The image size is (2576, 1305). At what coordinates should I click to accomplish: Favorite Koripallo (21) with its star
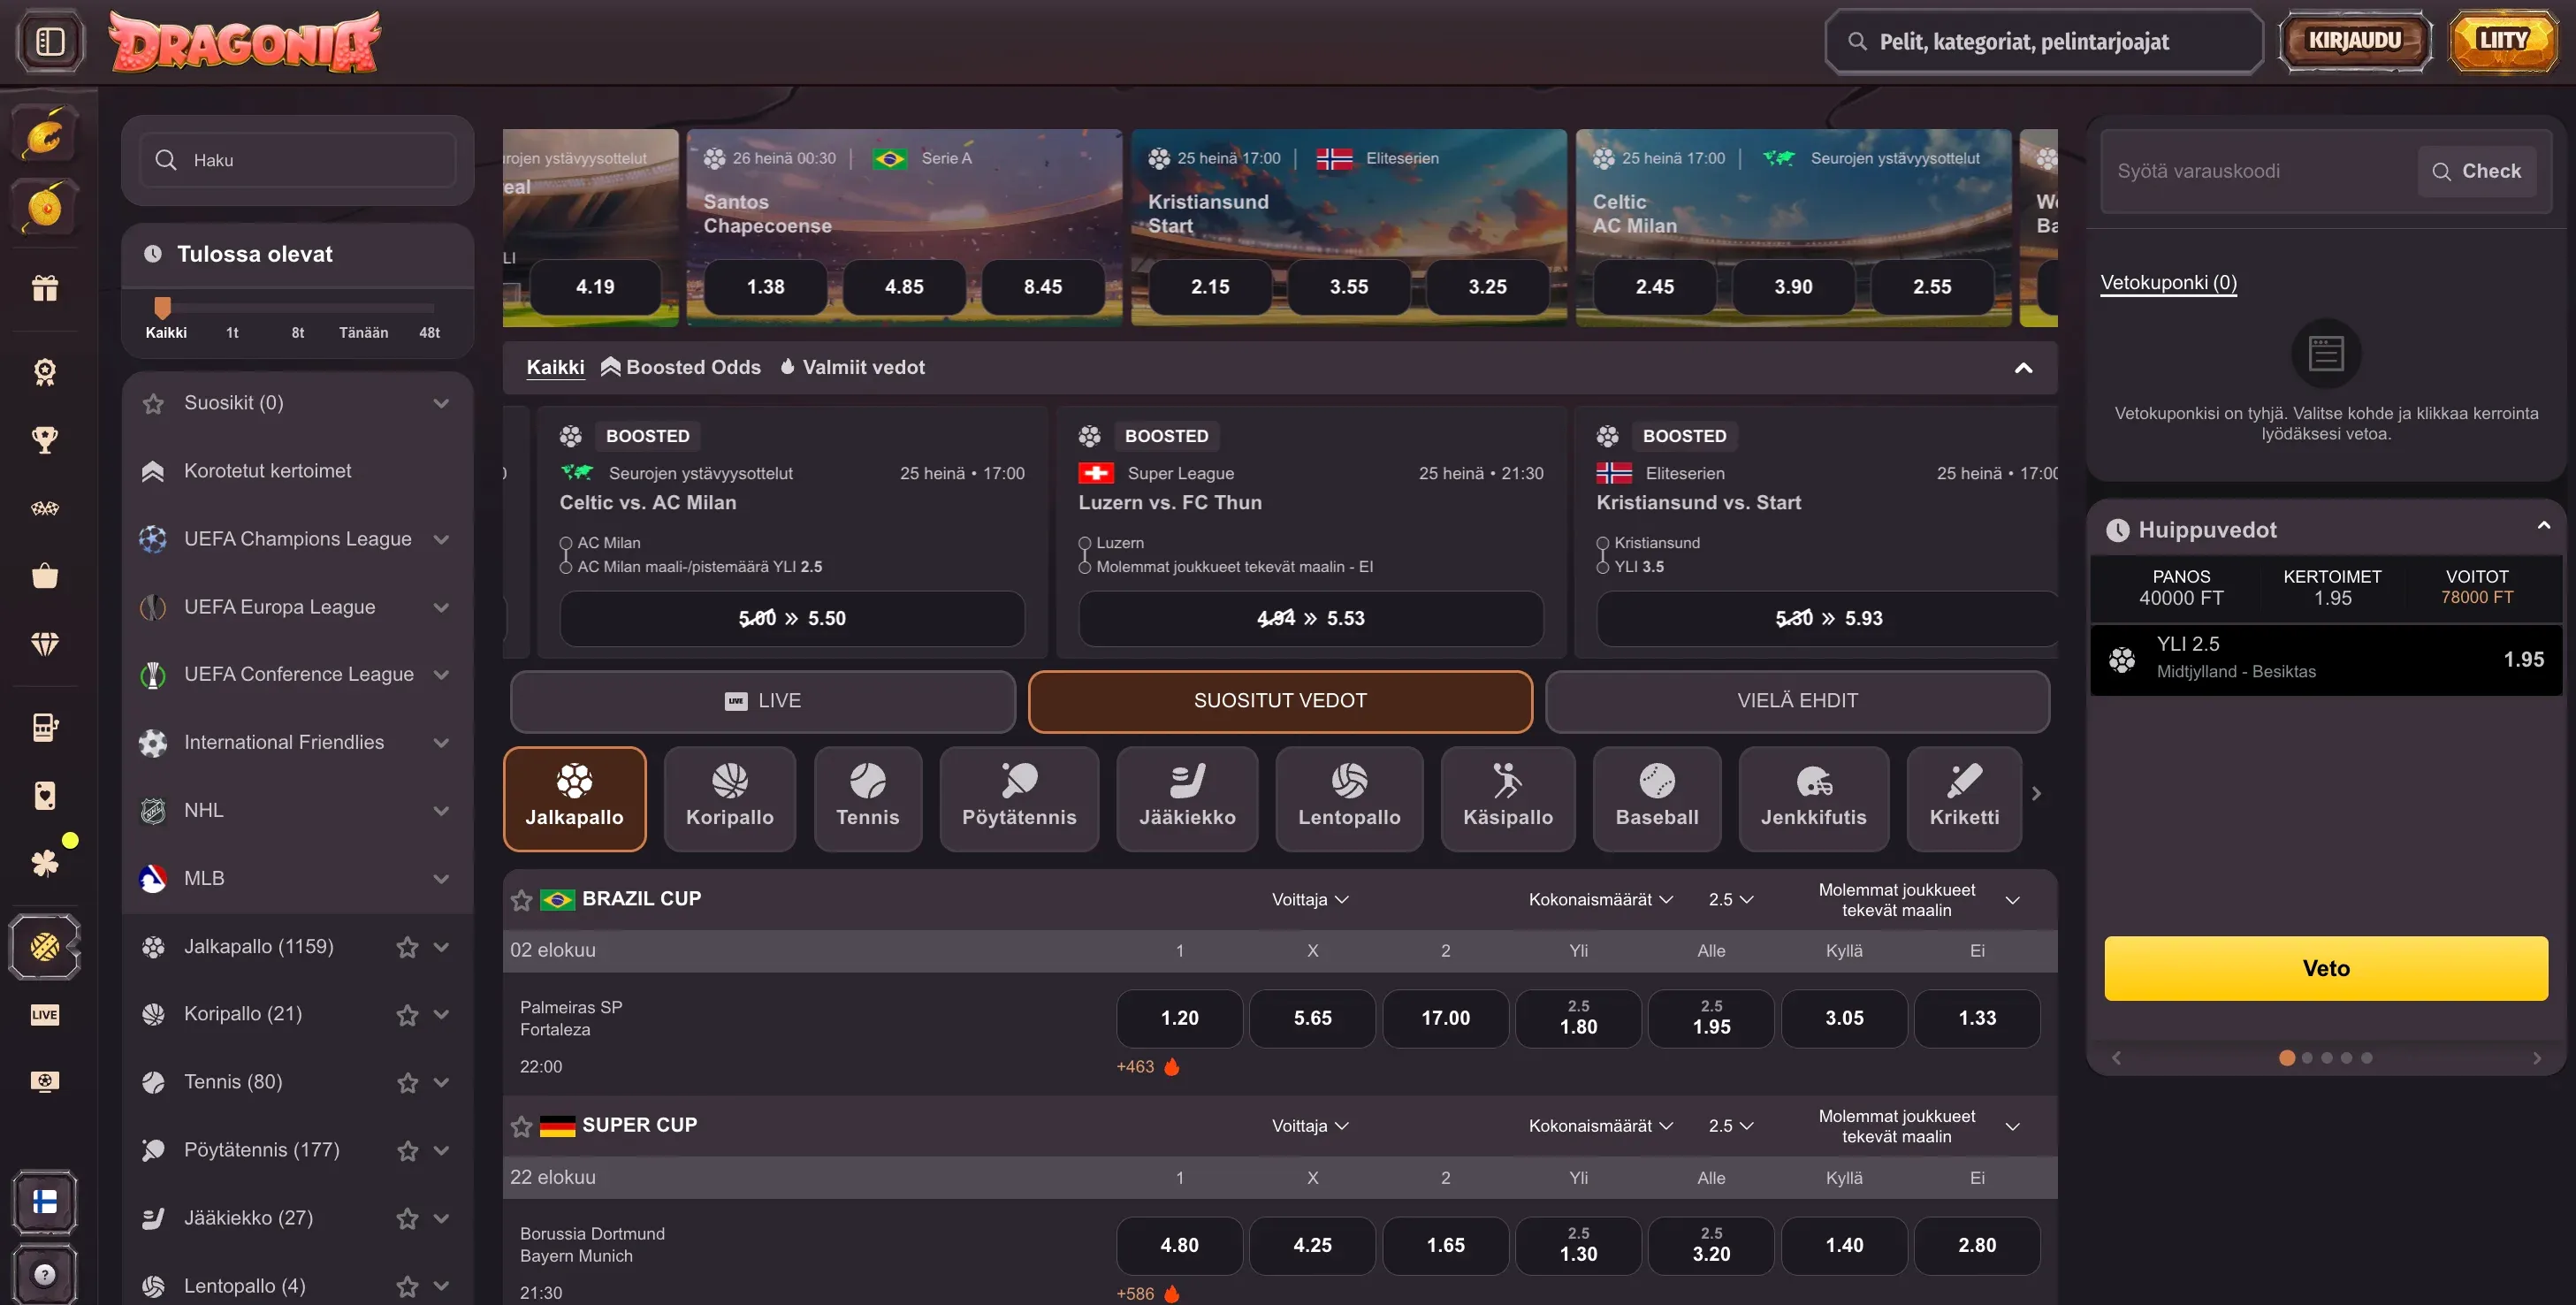click(407, 1015)
